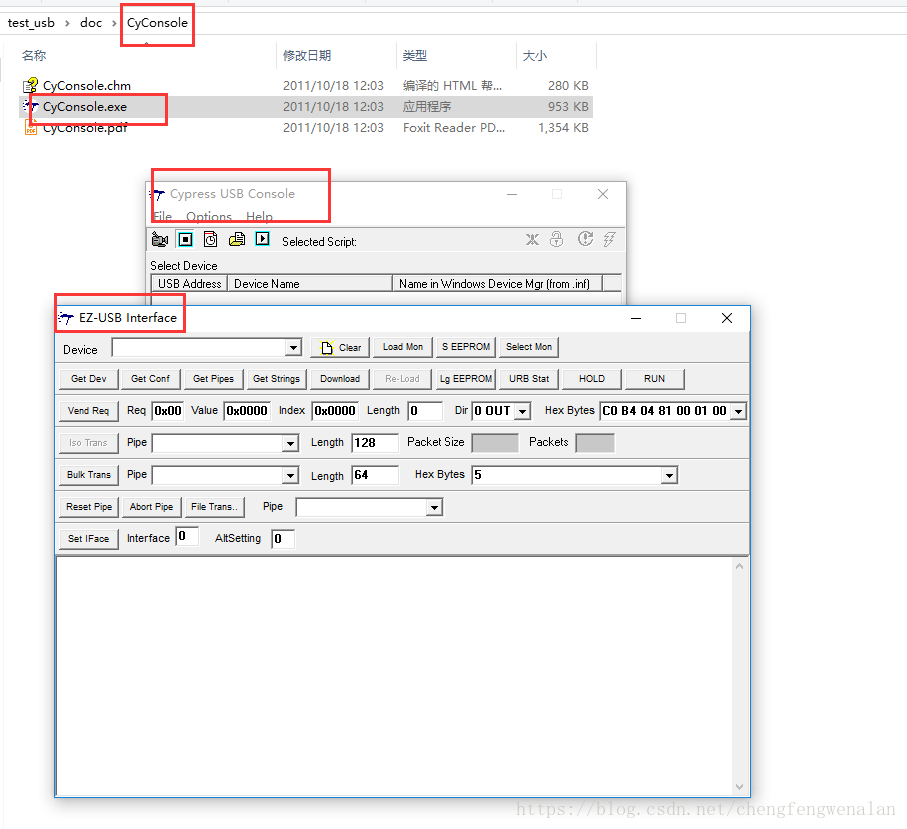Click the CyConsole.exe application icon
Screen dimensions: 907x829
30,106
